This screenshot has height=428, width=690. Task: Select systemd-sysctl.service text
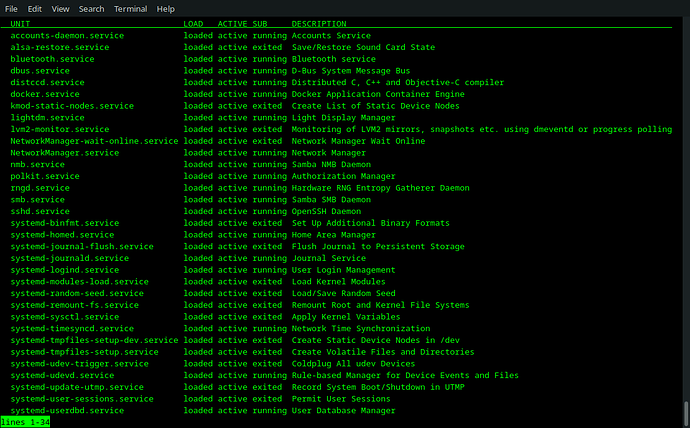[x=64, y=317]
